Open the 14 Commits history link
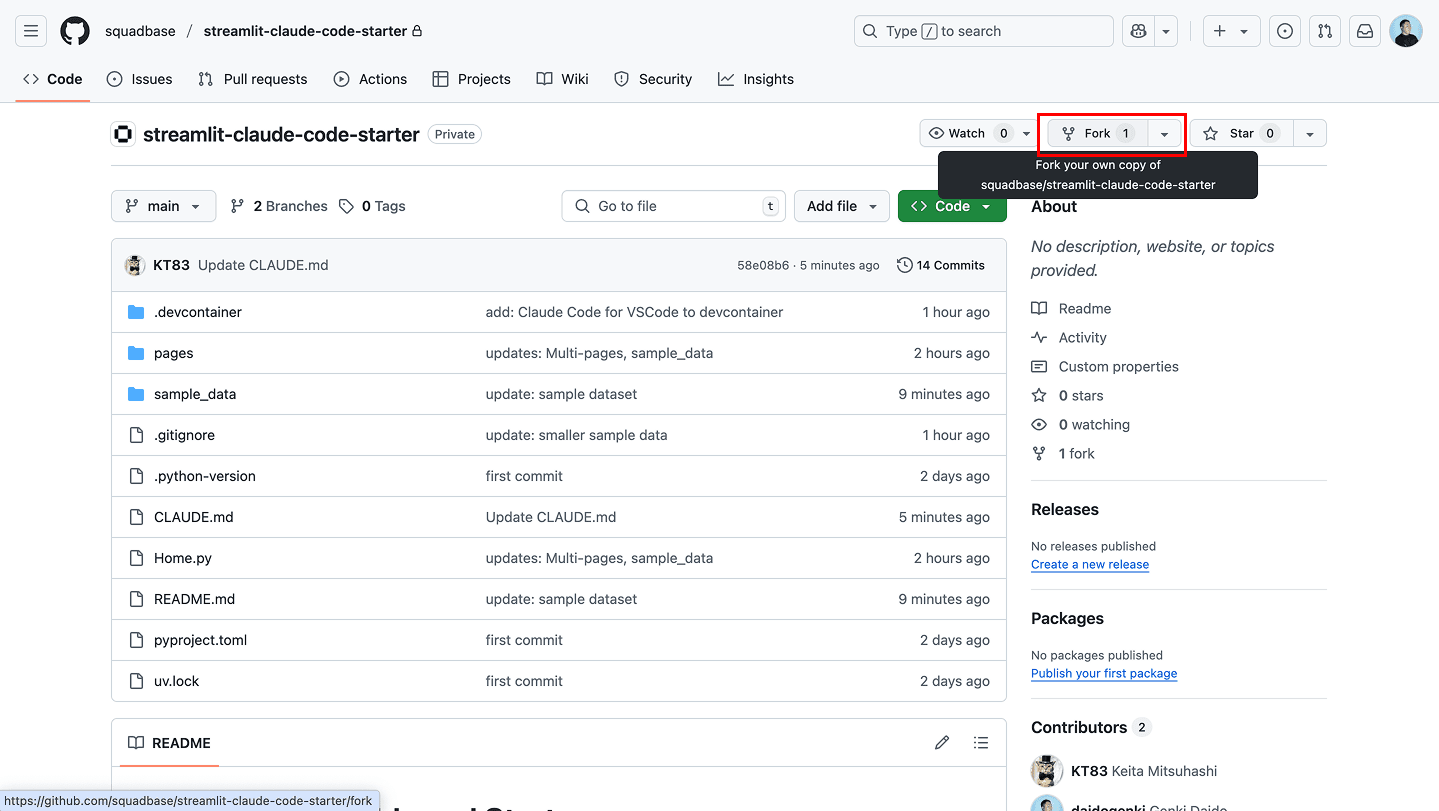This screenshot has height=811, width=1439. pyautogui.click(x=941, y=265)
